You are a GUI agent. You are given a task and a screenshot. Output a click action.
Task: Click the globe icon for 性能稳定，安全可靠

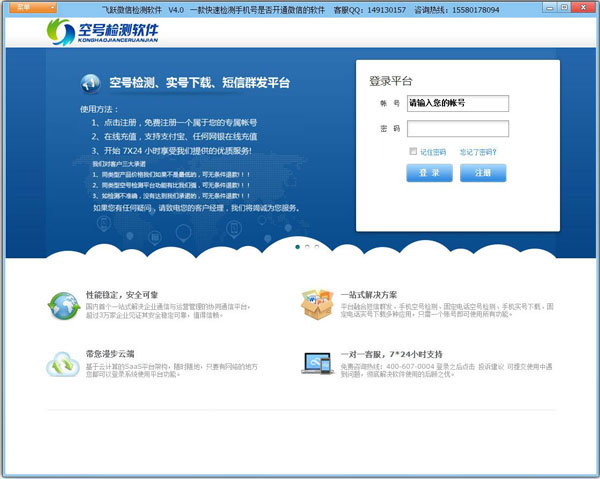pos(64,303)
